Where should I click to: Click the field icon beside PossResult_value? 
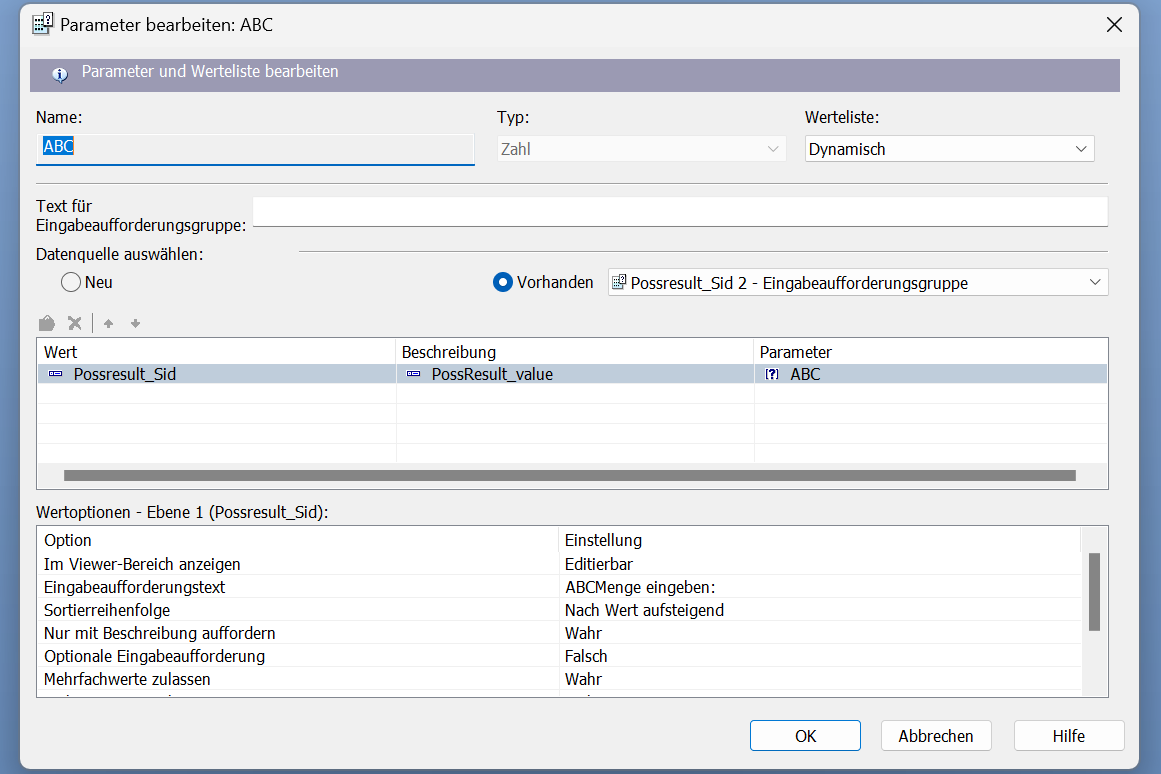pos(413,374)
